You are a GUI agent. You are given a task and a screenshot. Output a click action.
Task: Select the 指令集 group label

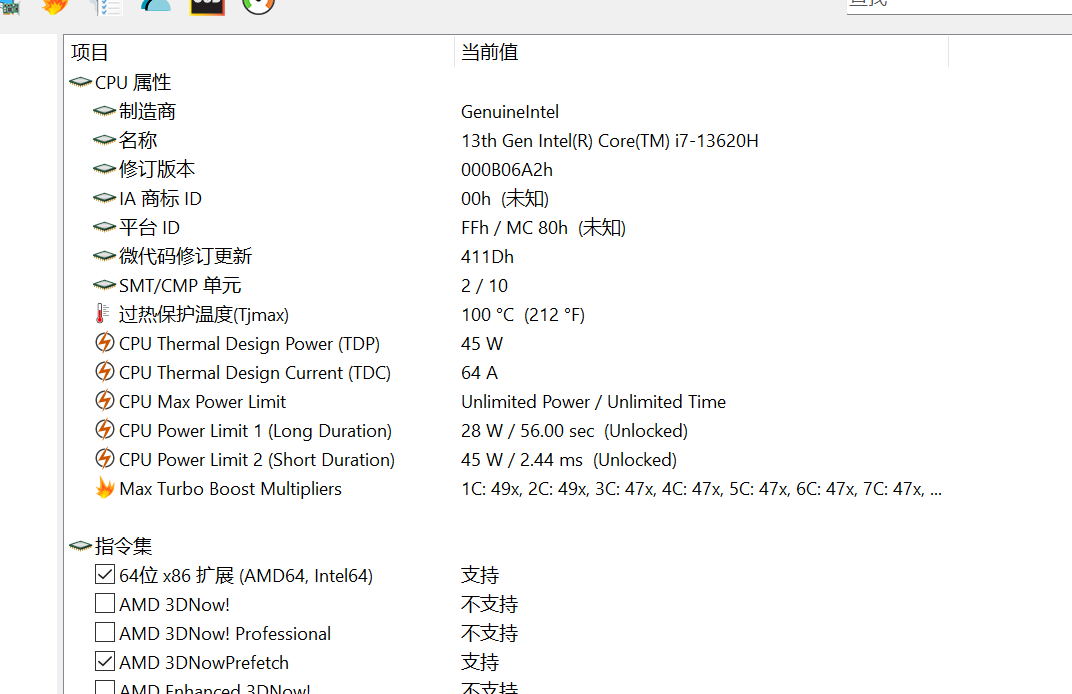click(x=124, y=546)
